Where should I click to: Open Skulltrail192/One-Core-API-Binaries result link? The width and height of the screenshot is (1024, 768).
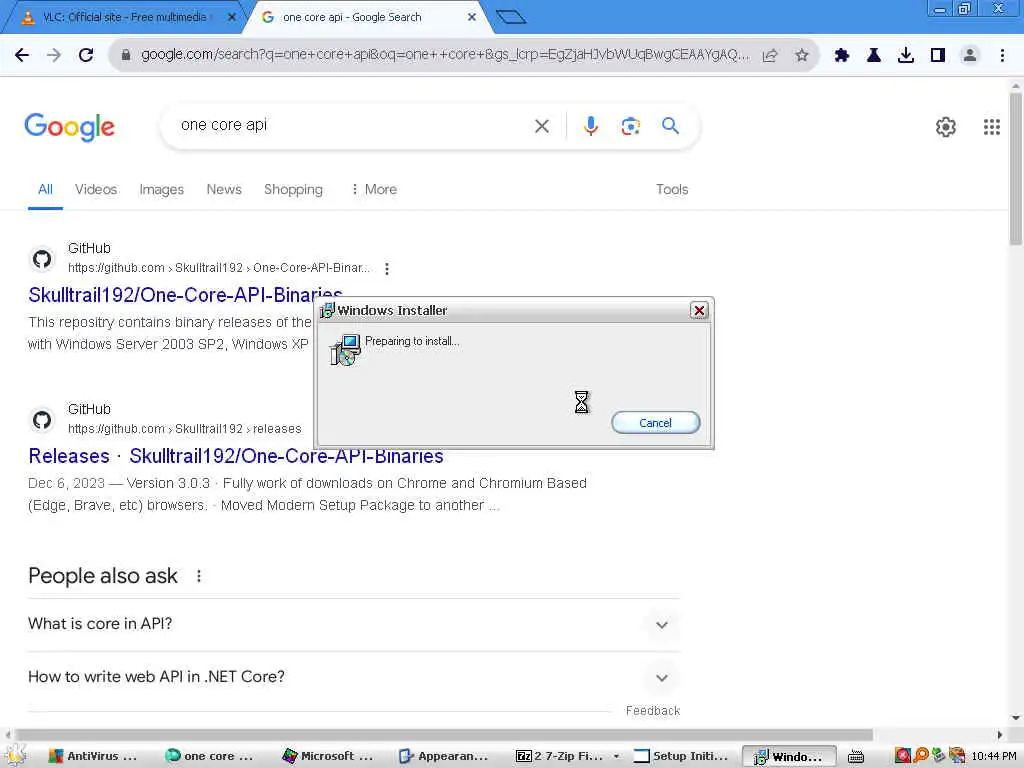click(185, 295)
